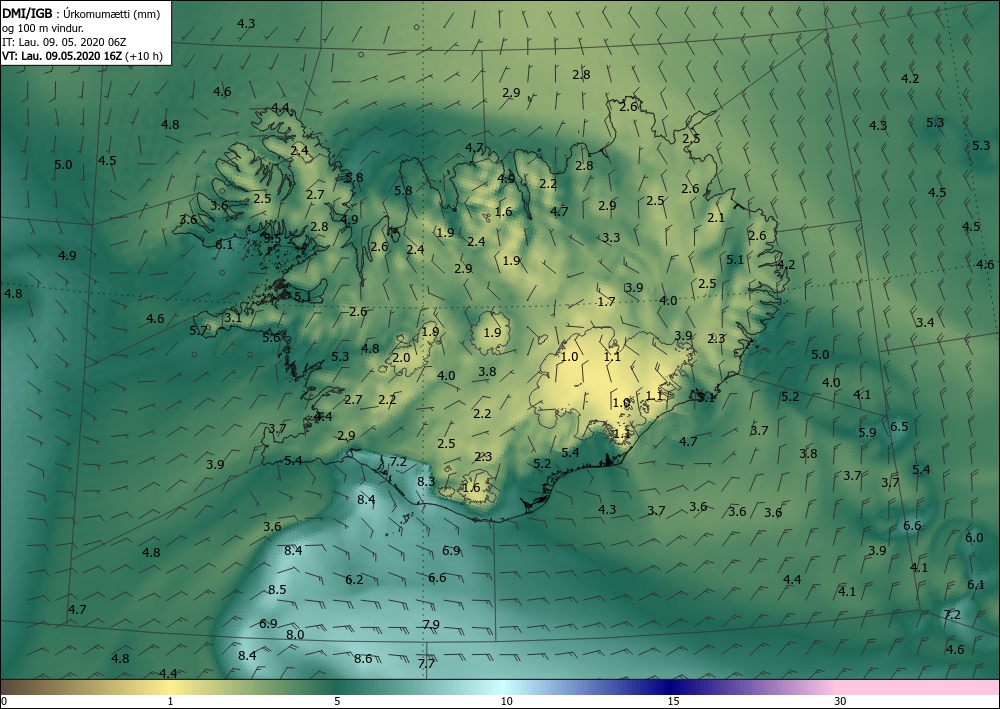This screenshot has height=709, width=1000.
Task: Click the 5.9 precipitation value
Action: (867, 432)
